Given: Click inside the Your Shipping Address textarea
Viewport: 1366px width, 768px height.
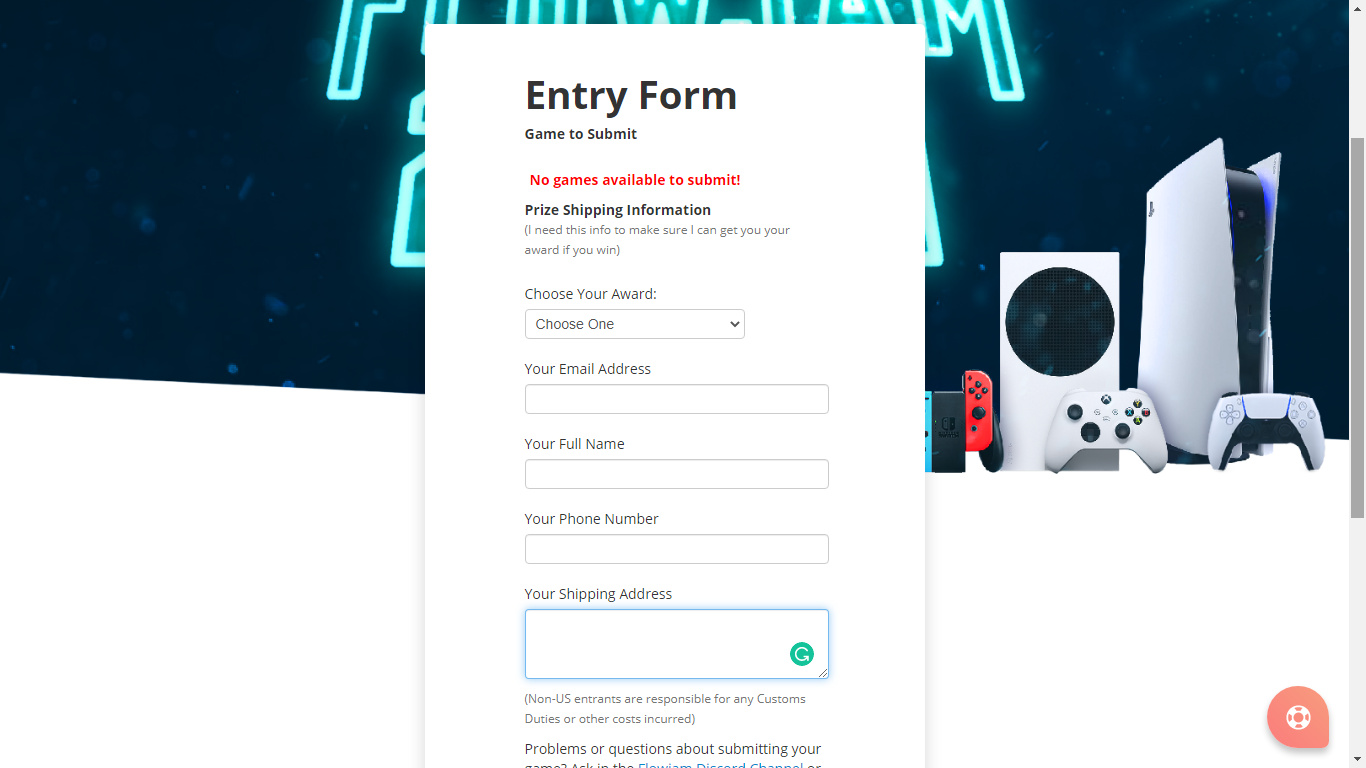Looking at the screenshot, I should pos(677,644).
